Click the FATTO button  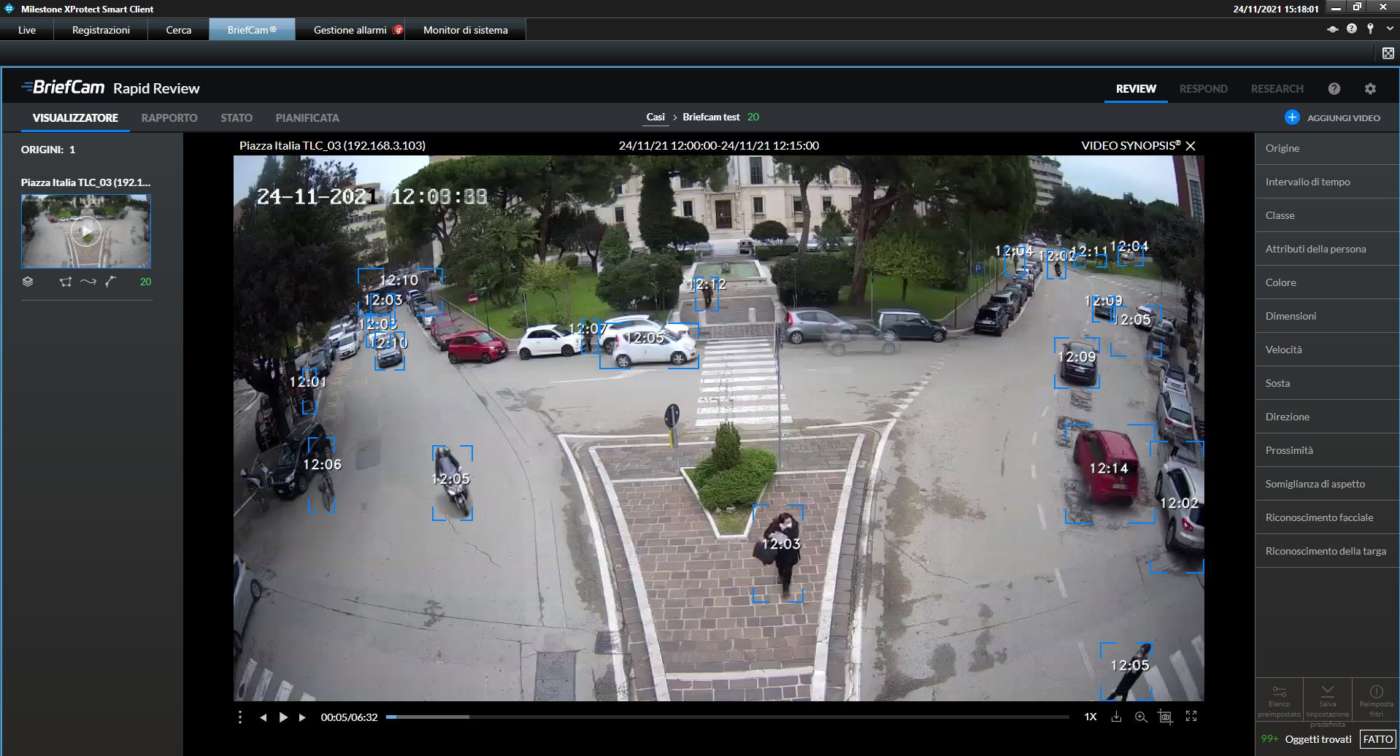1377,739
